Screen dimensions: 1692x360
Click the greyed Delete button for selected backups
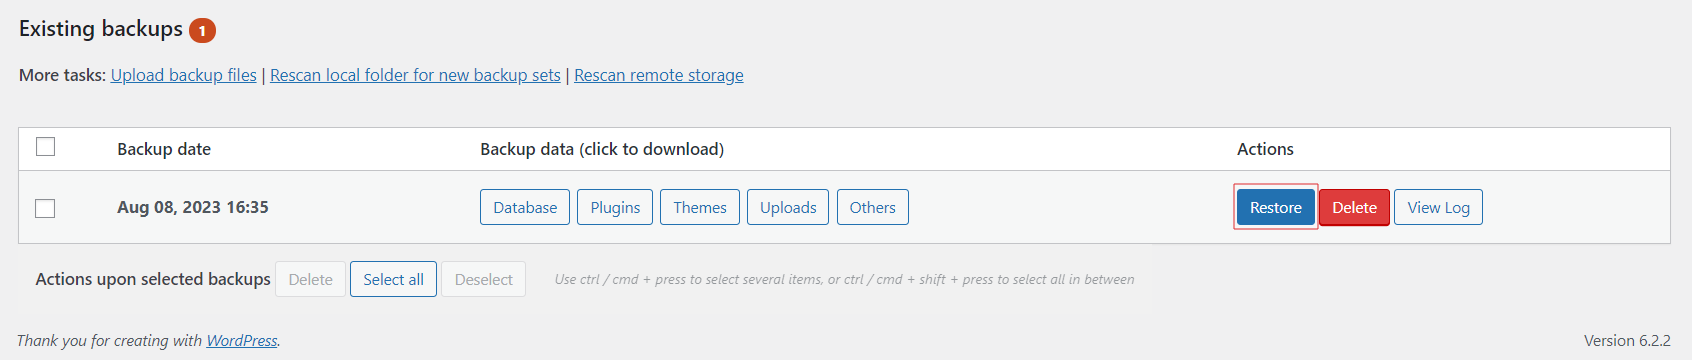coord(311,279)
